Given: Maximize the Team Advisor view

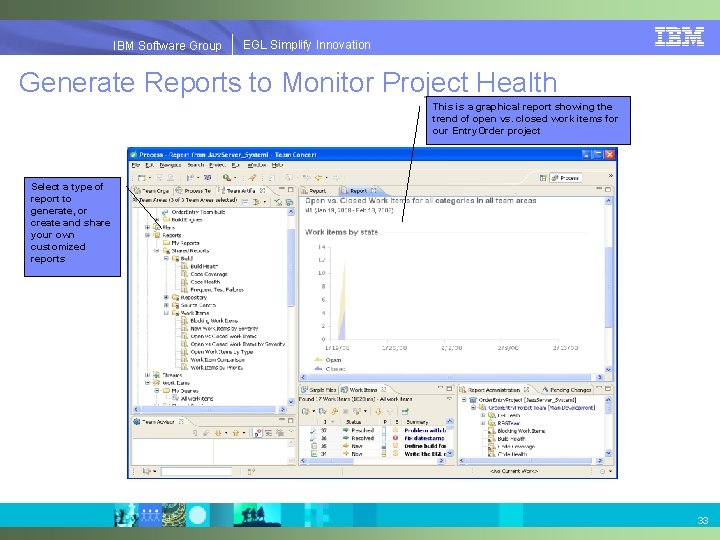Looking at the screenshot, I should (x=291, y=421).
